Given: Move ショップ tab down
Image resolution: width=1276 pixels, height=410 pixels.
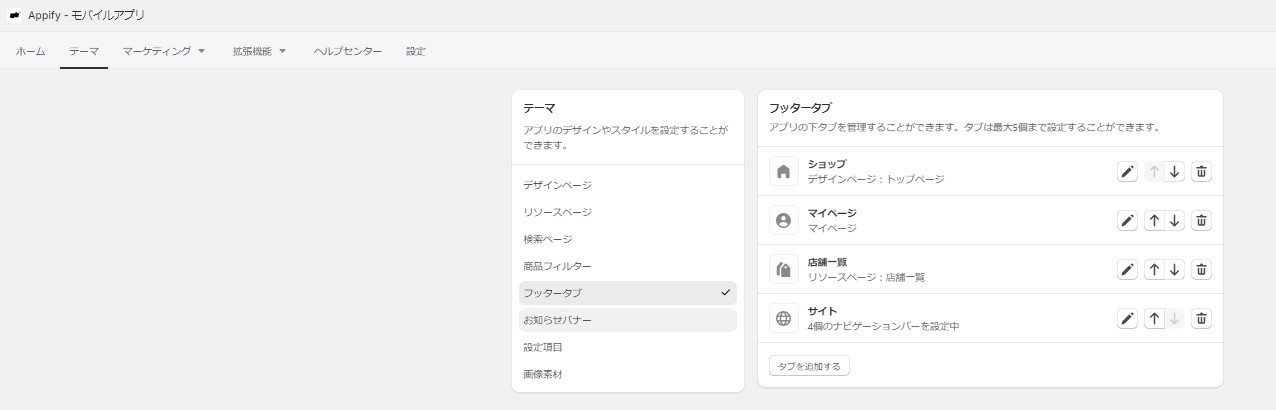Looking at the screenshot, I should (1175, 171).
